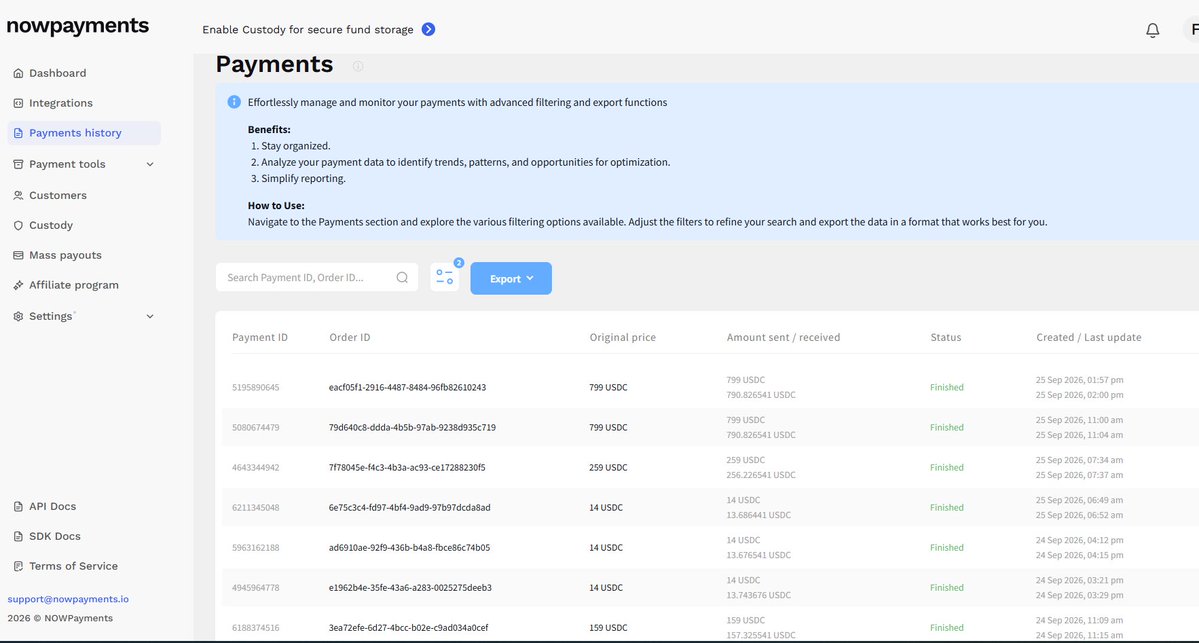
Task: Click the info icon beside Payments title
Action: (x=358, y=66)
